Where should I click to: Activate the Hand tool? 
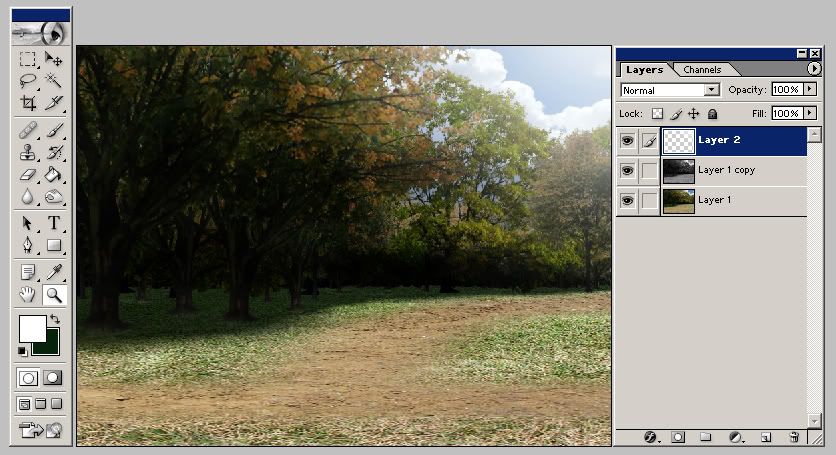click(28, 294)
